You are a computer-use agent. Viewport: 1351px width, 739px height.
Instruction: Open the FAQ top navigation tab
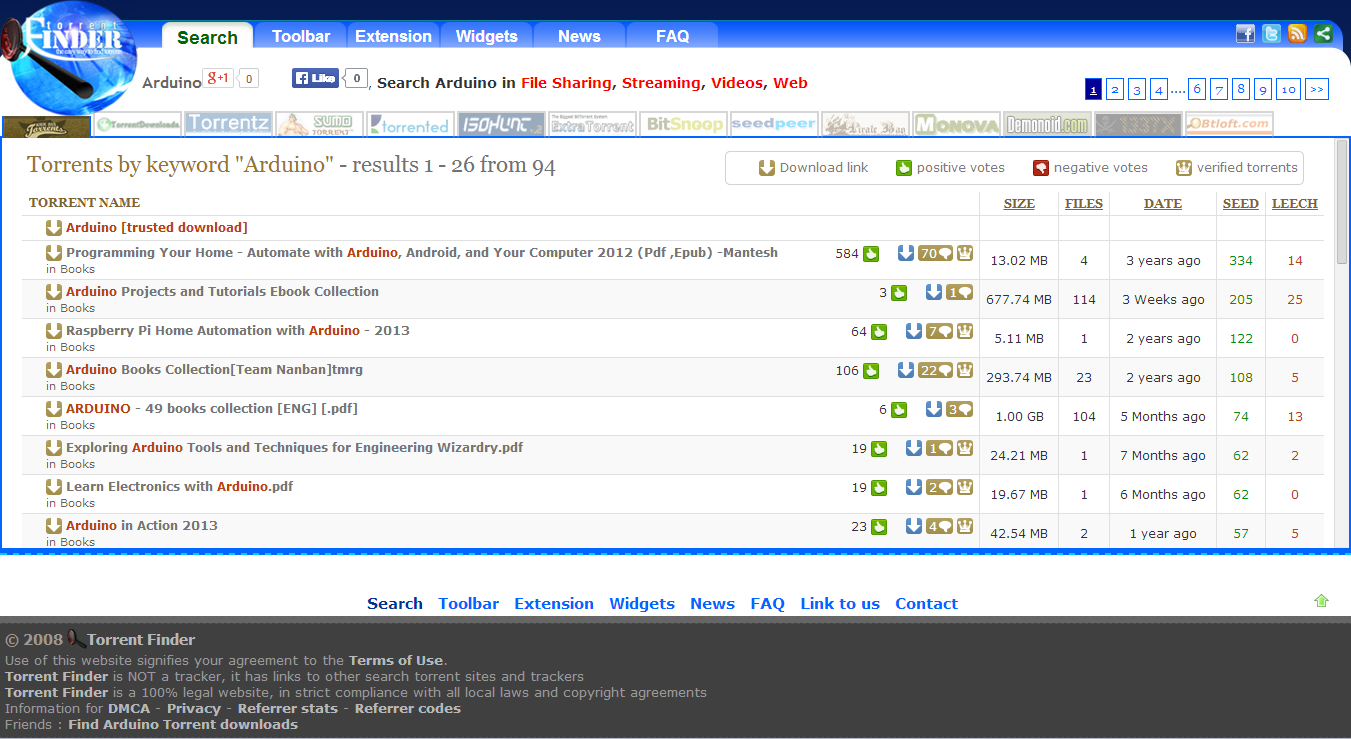672,36
